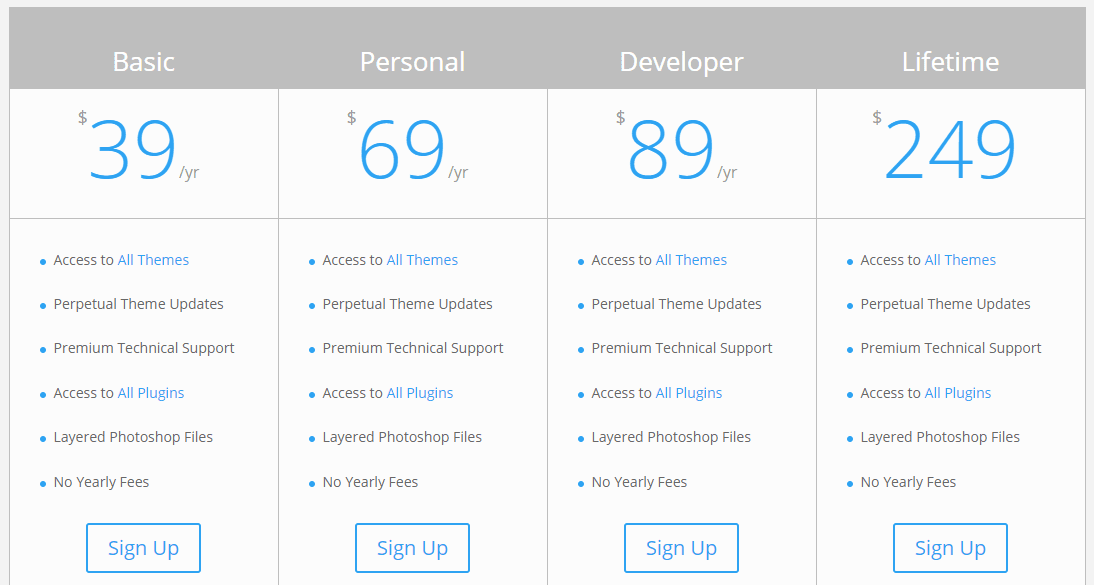
Task: Click Perpetual Theme Updates under Basic
Action: point(138,303)
